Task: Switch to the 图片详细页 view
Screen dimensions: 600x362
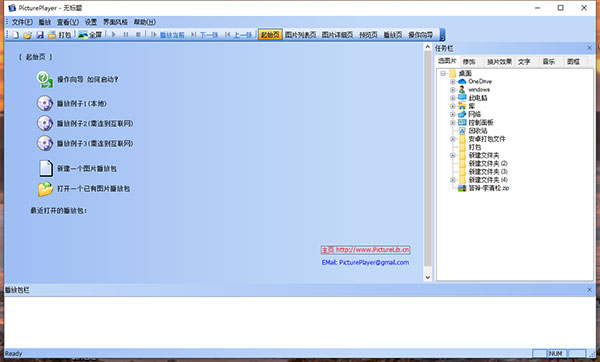Action: (x=337, y=35)
